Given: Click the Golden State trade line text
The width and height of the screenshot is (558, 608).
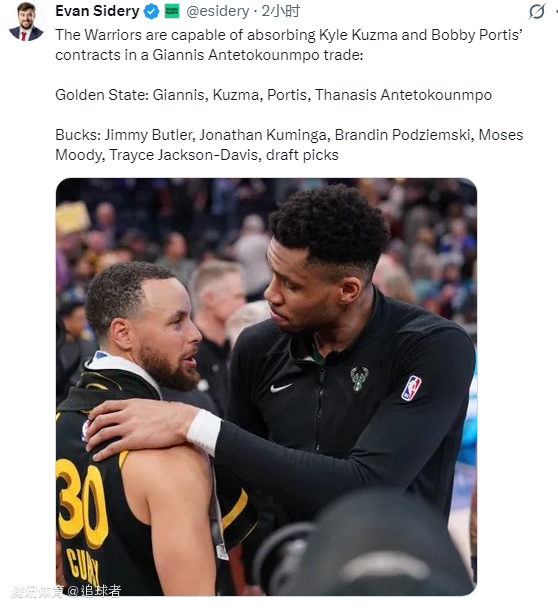Looking at the screenshot, I should tap(273, 95).
